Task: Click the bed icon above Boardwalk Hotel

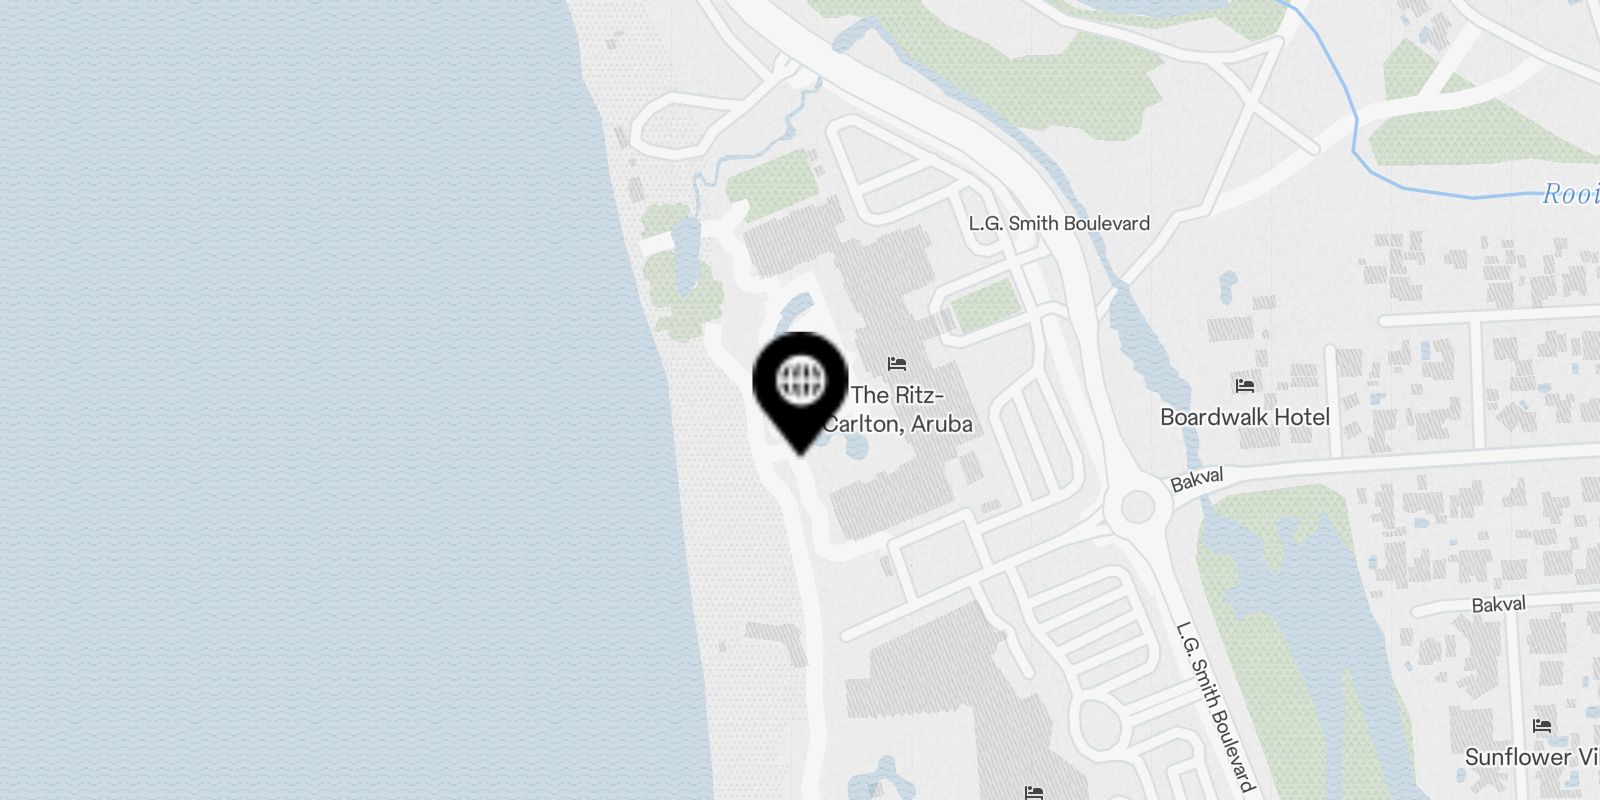Action: 1245,385
